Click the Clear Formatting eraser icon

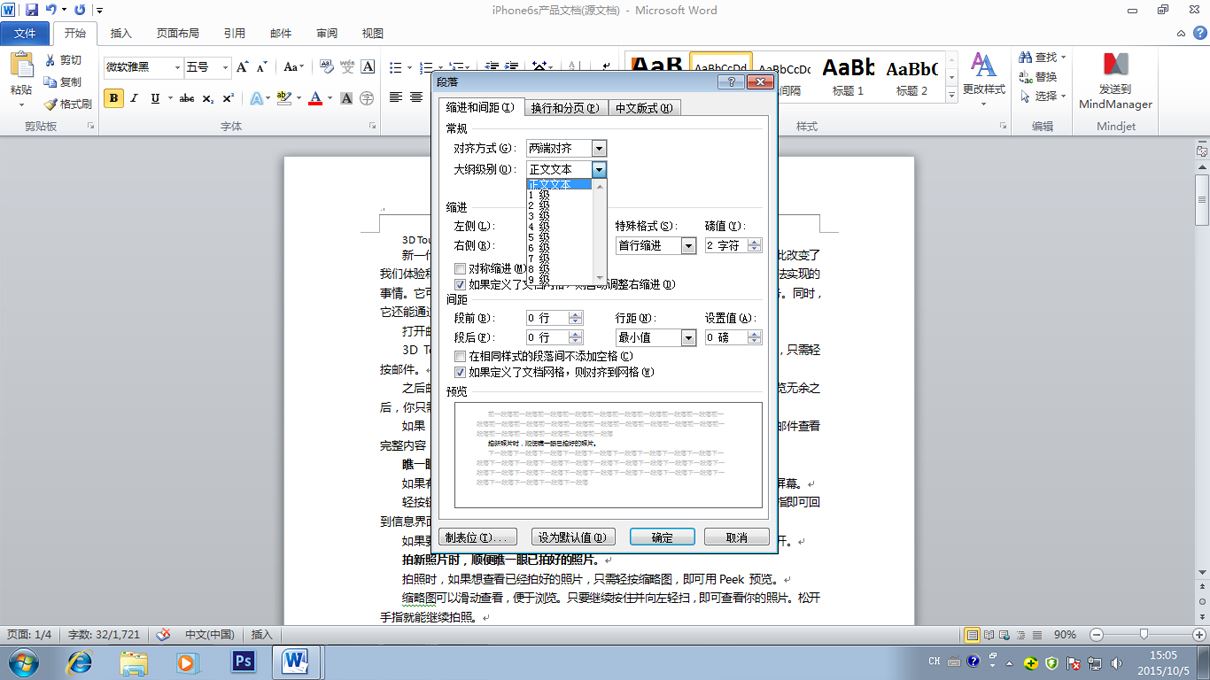pos(326,67)
